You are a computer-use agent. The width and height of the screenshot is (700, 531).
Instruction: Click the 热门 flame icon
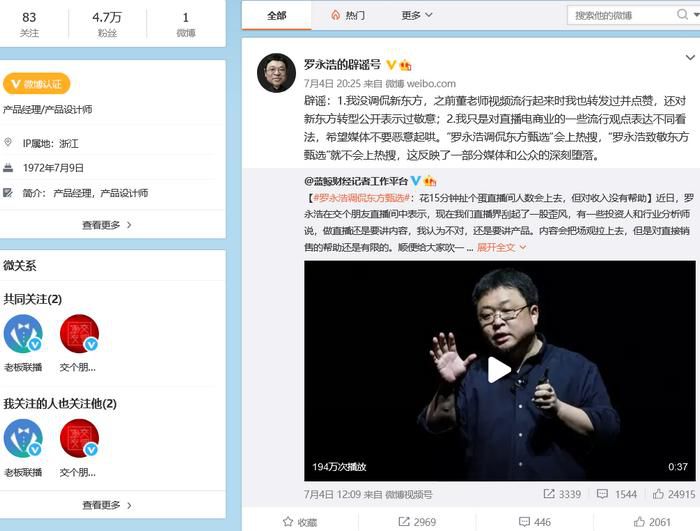(335, 15)
